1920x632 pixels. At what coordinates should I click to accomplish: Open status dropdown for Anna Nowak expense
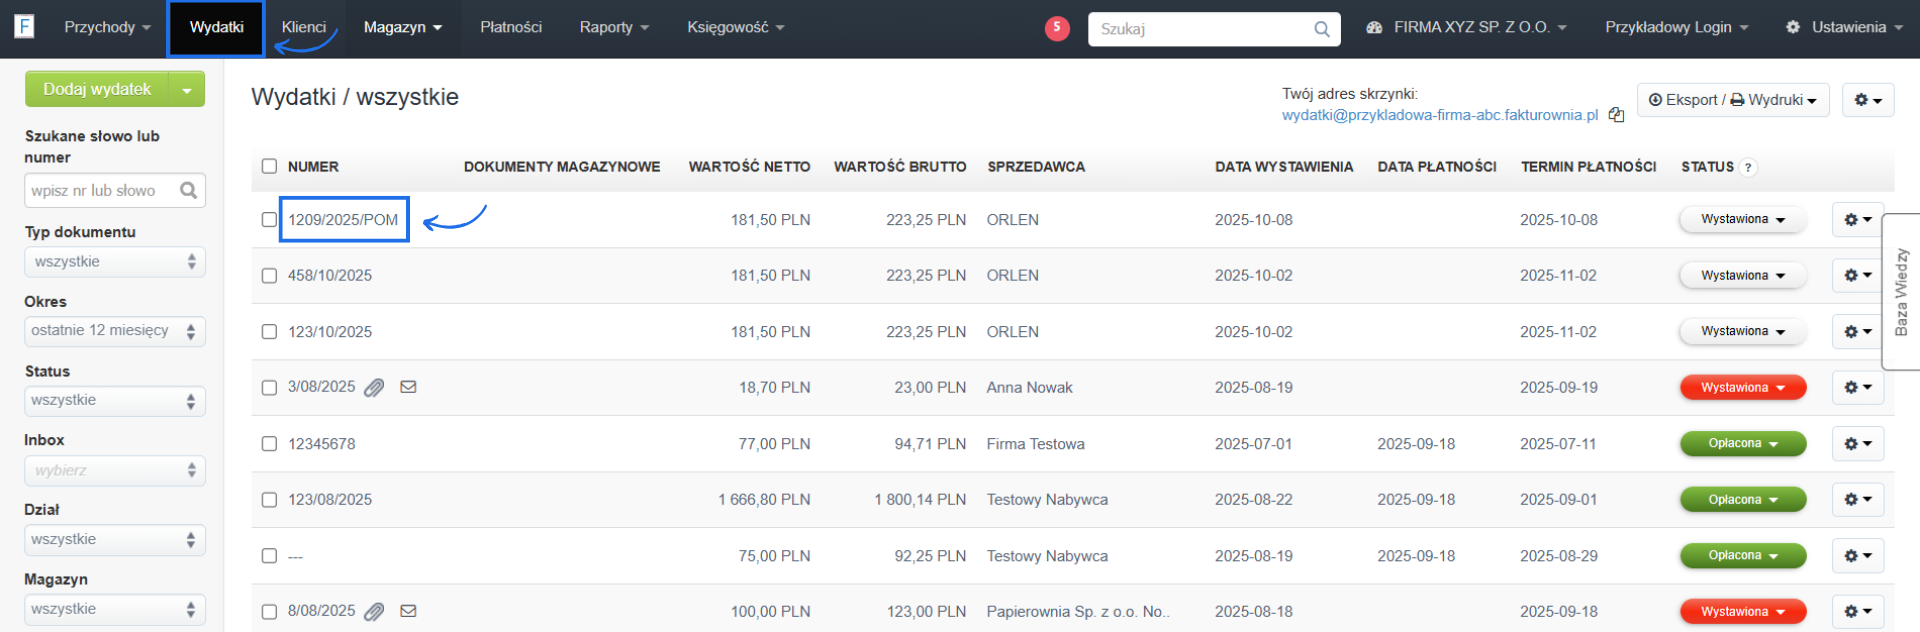pos(1742,388)
